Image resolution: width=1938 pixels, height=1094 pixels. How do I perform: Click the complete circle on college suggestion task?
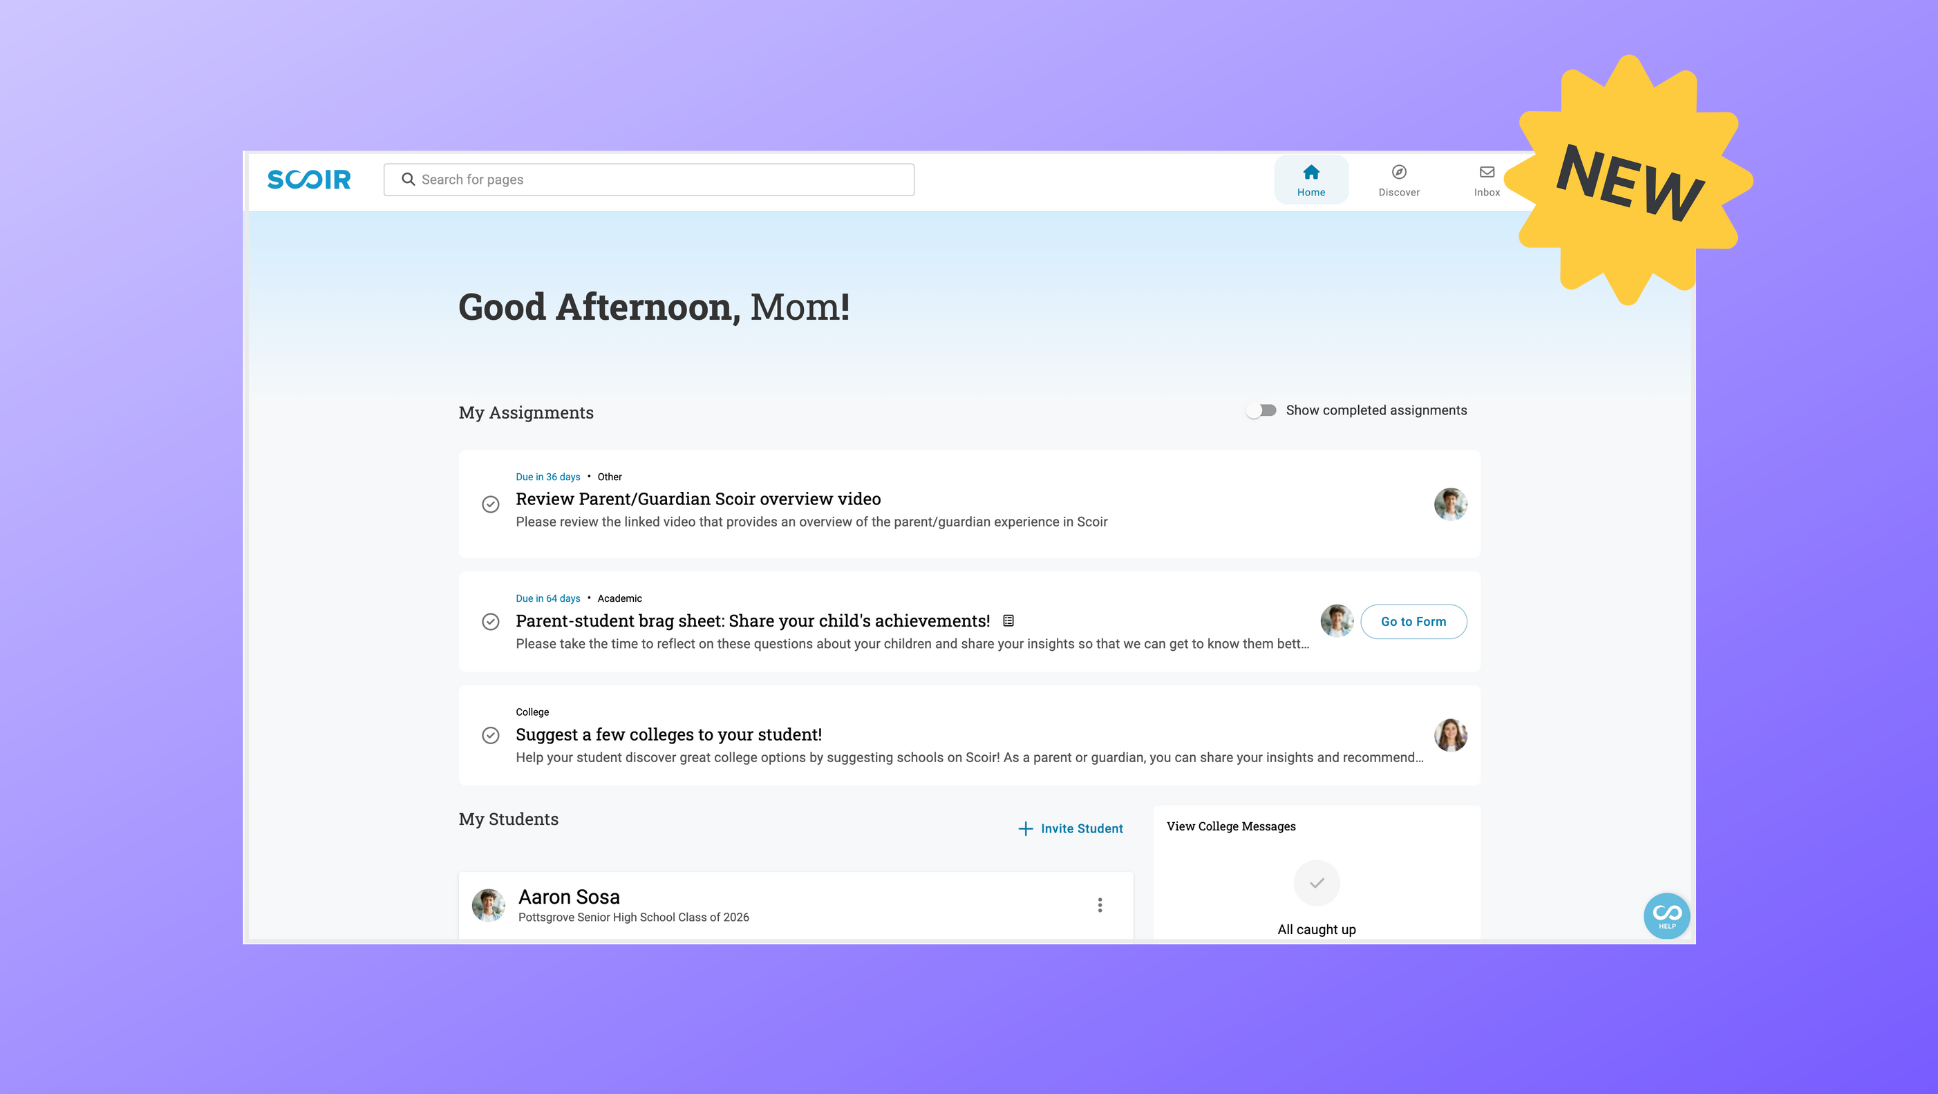(x=490, y=735)
